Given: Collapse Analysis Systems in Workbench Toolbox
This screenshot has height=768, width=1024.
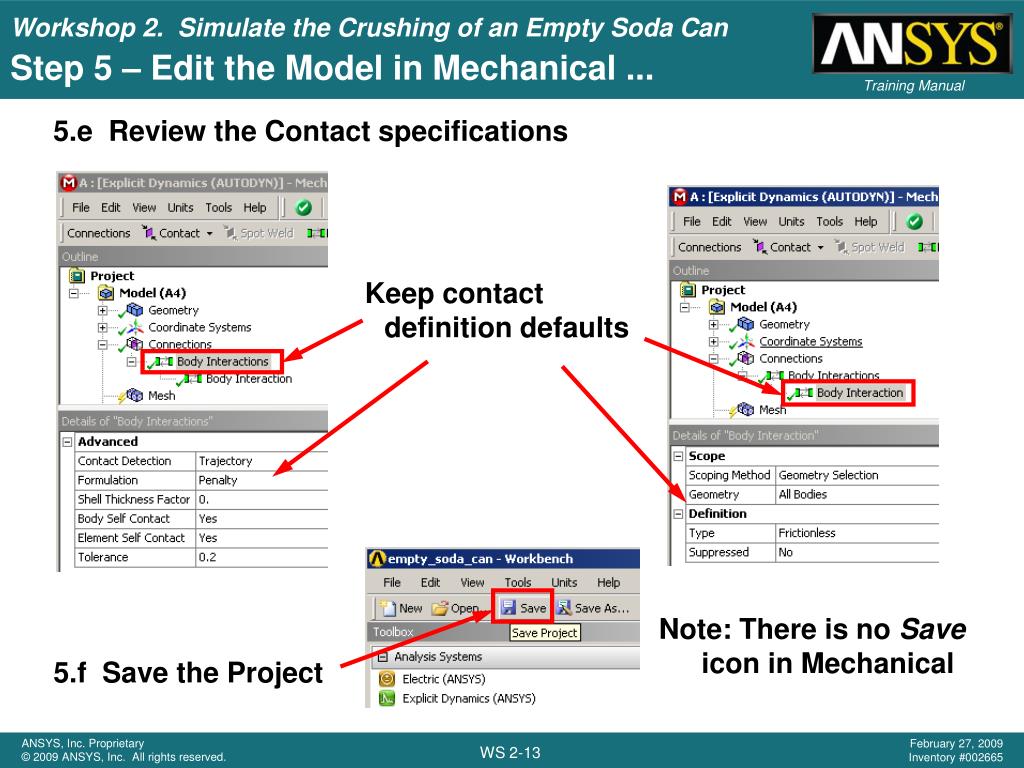Looking at the screenshot, I should 383,657.
